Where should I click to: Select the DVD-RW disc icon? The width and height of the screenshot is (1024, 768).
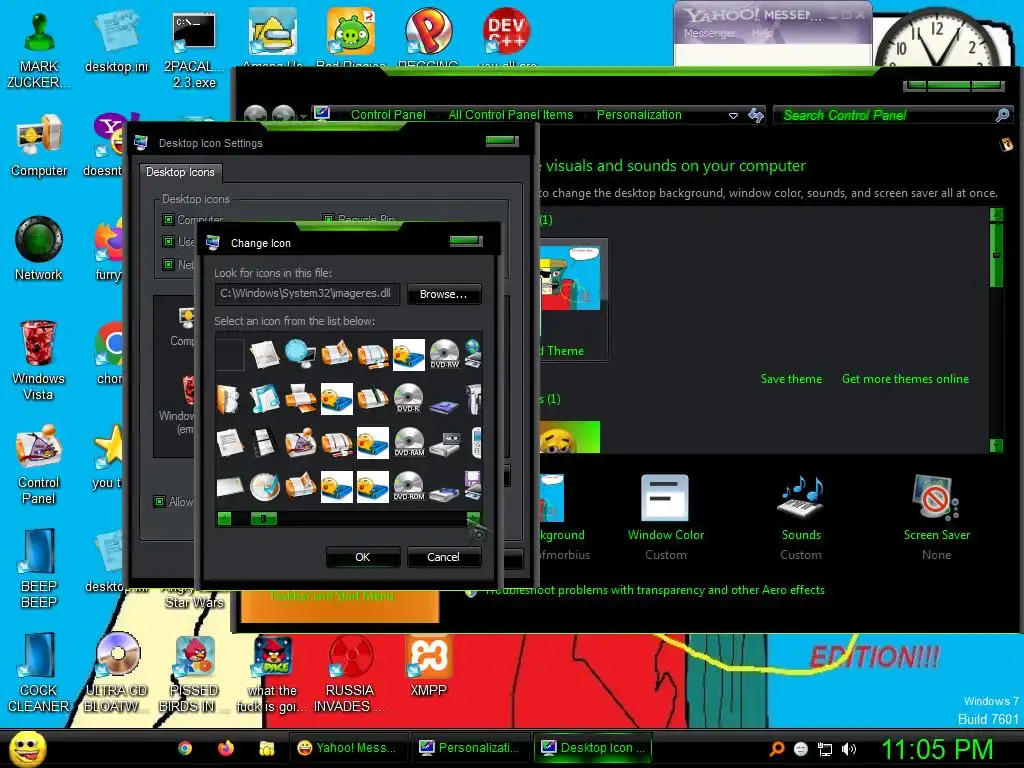tap(445, 355)
